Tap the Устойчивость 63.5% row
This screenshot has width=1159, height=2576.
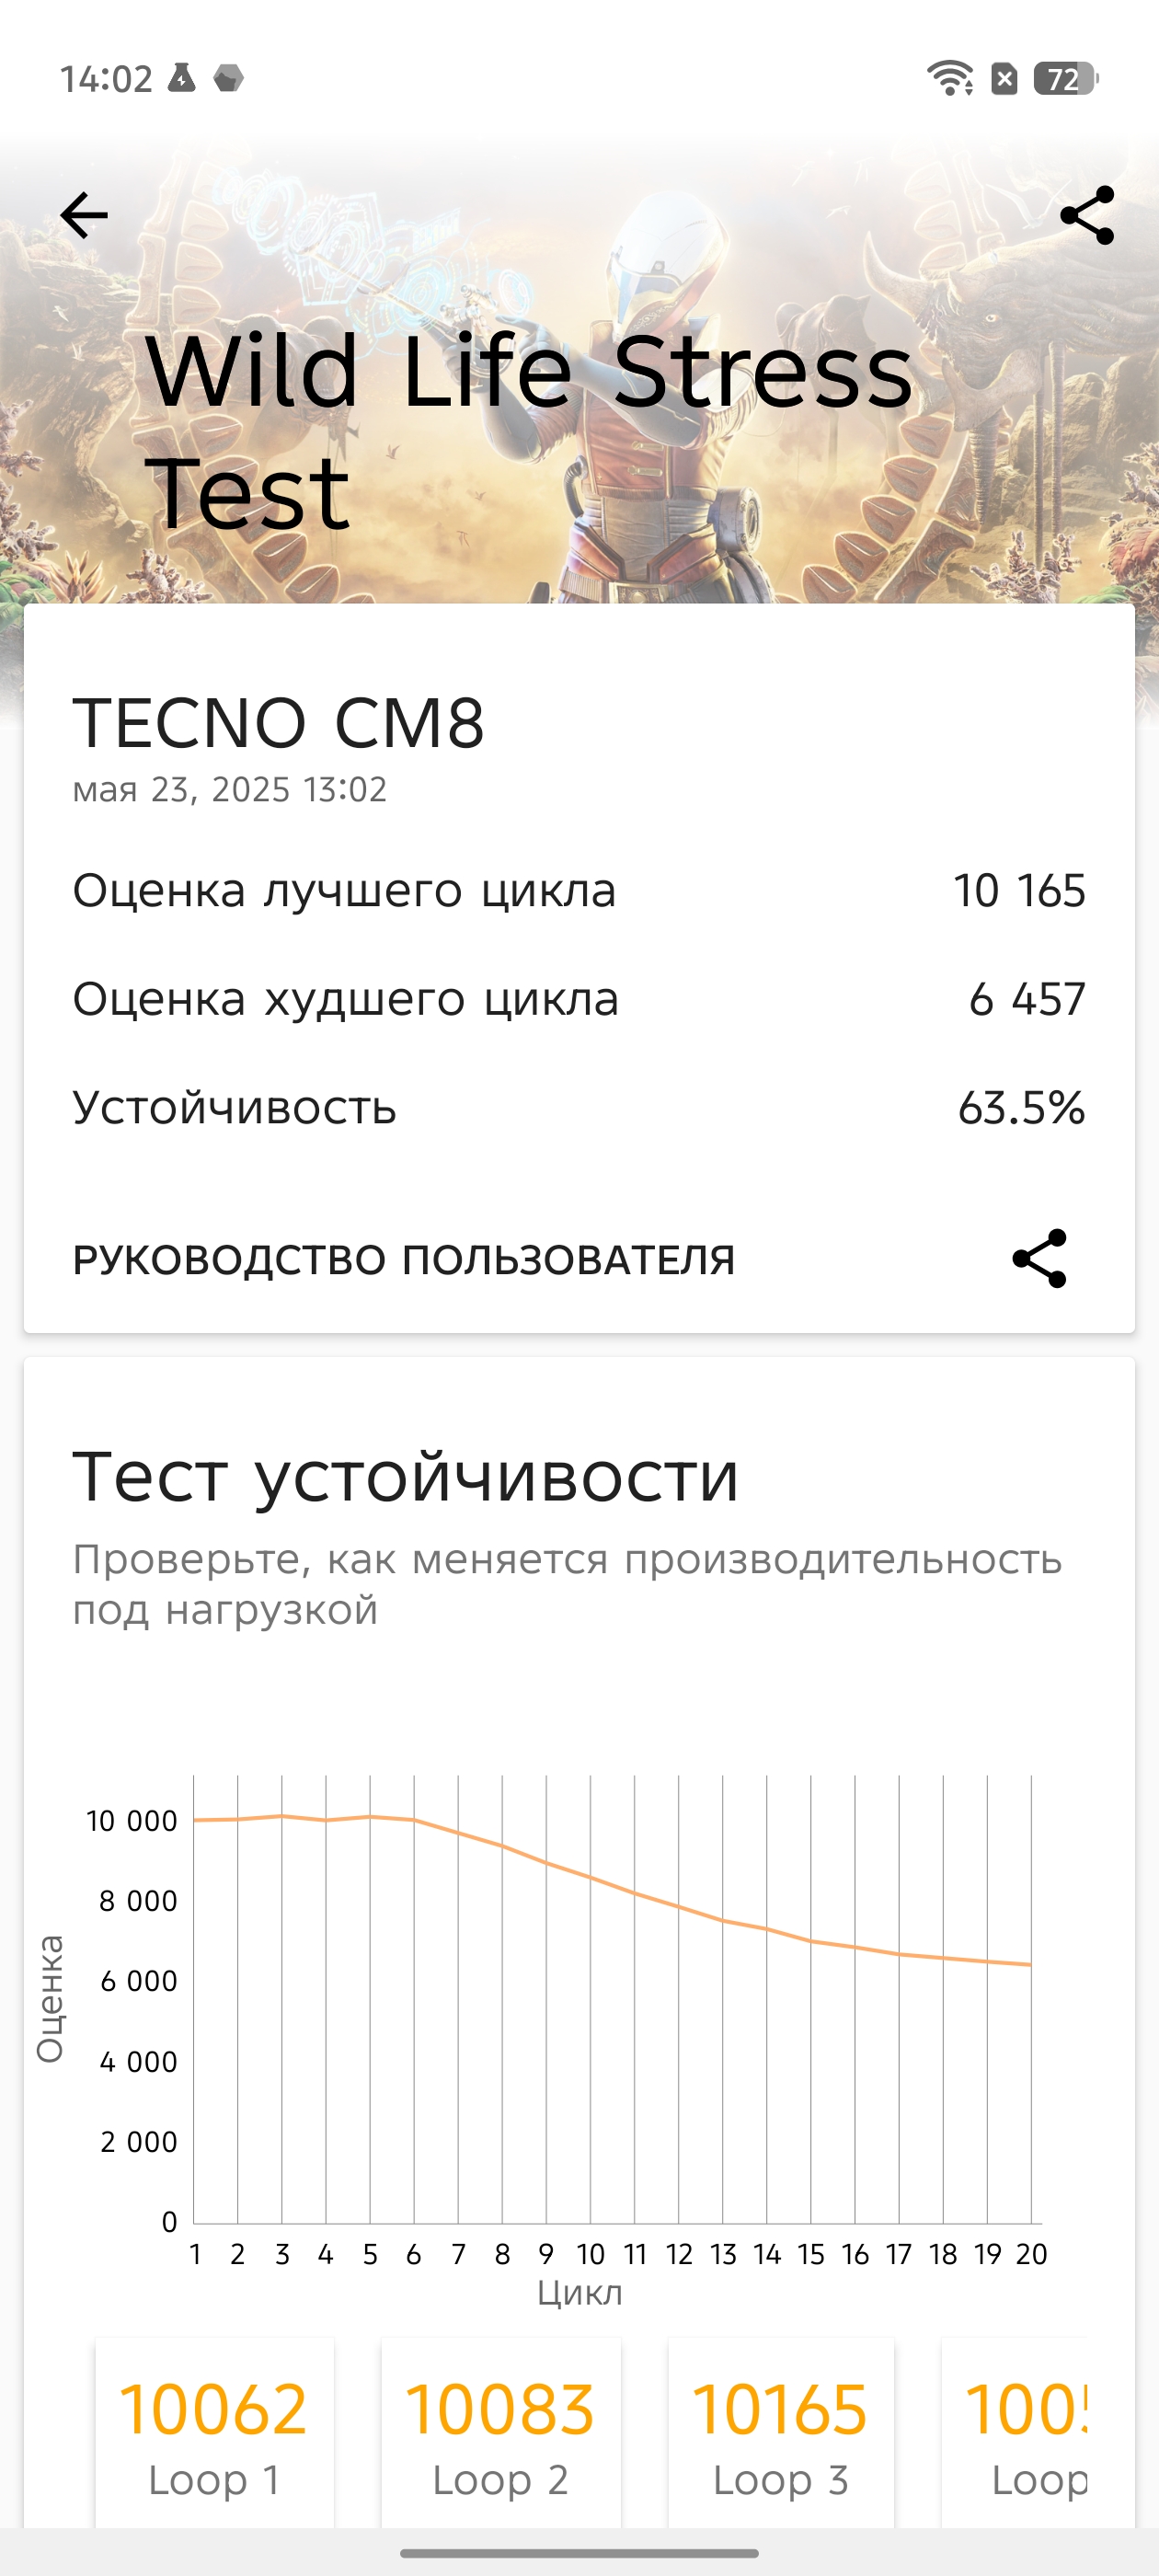(579, 1108)
